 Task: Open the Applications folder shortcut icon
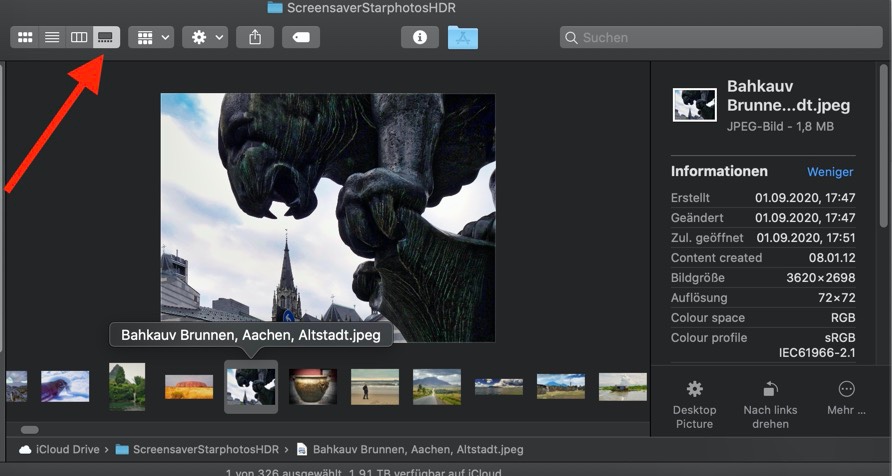coord(463,37)
